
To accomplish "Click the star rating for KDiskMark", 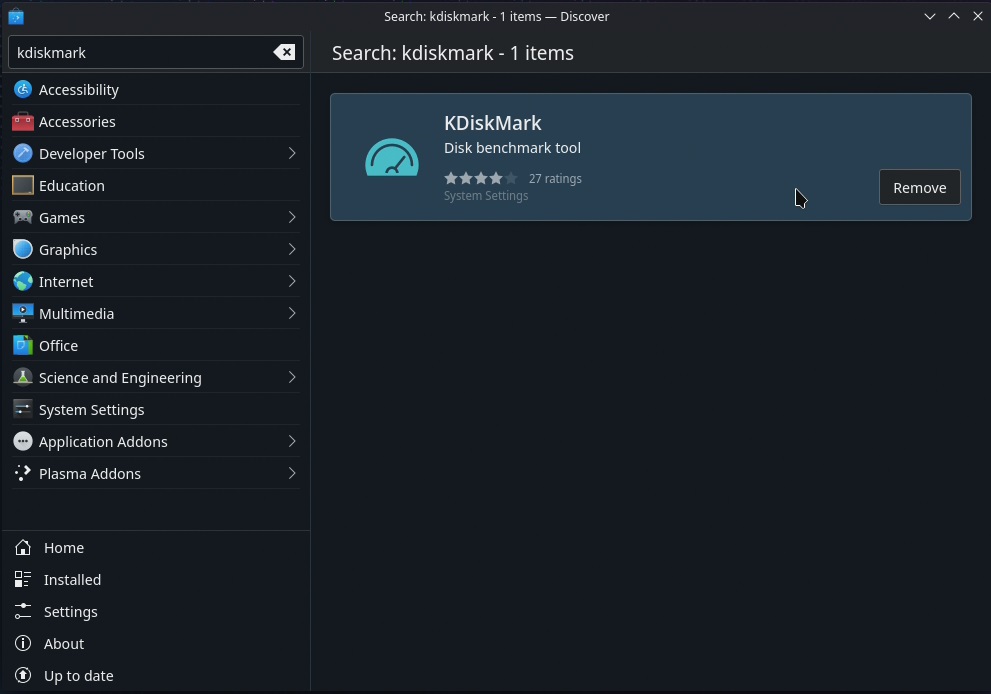I will [x=480, y=178].
